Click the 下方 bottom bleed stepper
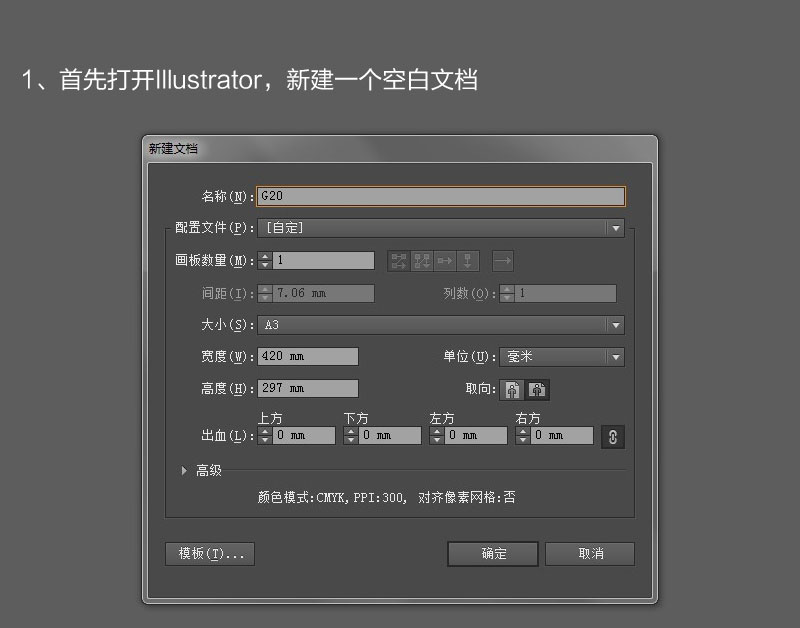This screenshot has width=800, height=628. coord(351,435)
